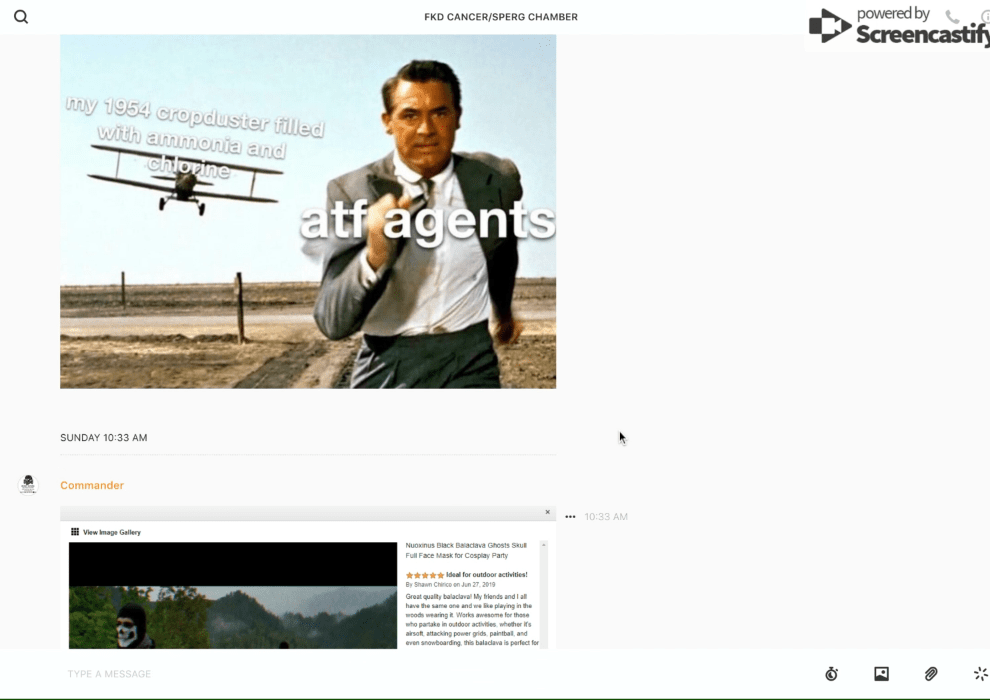Open the Commander sender name
The image size is (990, 700).
(x=92, y=485)
